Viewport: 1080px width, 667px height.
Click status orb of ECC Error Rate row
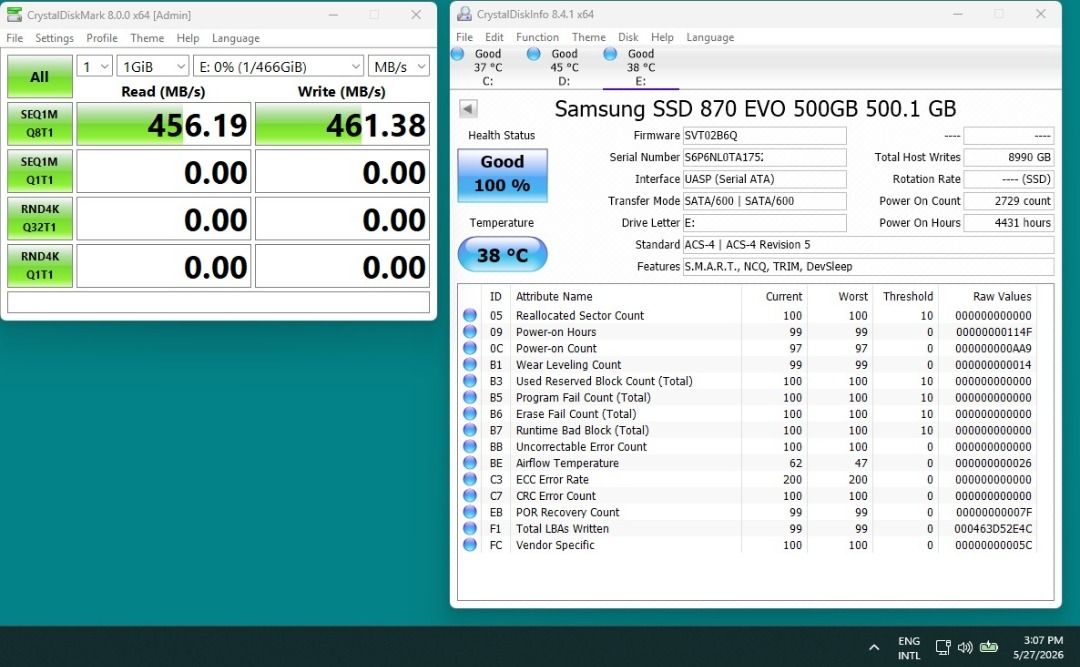coord(470,479)
